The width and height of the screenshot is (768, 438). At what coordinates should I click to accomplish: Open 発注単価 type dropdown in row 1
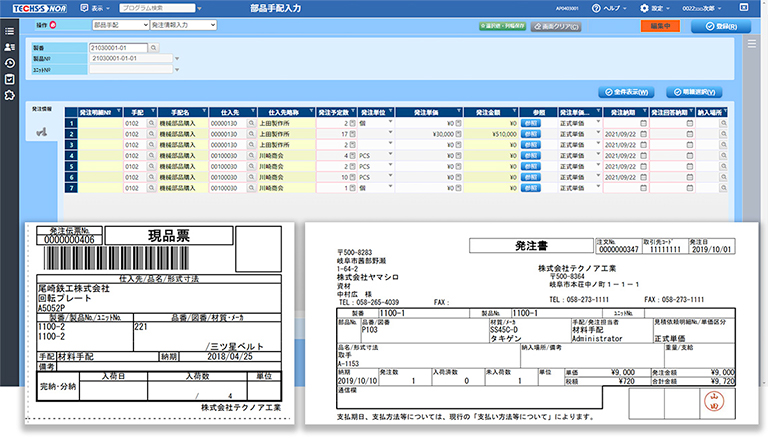coord(595,123)
